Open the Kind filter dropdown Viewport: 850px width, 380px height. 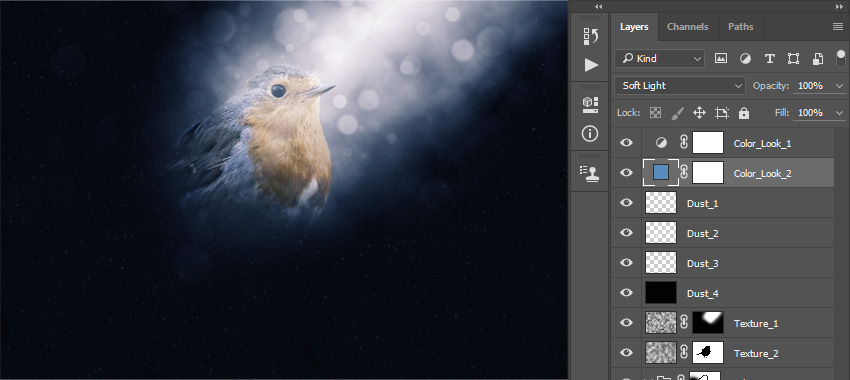point(659,59)
